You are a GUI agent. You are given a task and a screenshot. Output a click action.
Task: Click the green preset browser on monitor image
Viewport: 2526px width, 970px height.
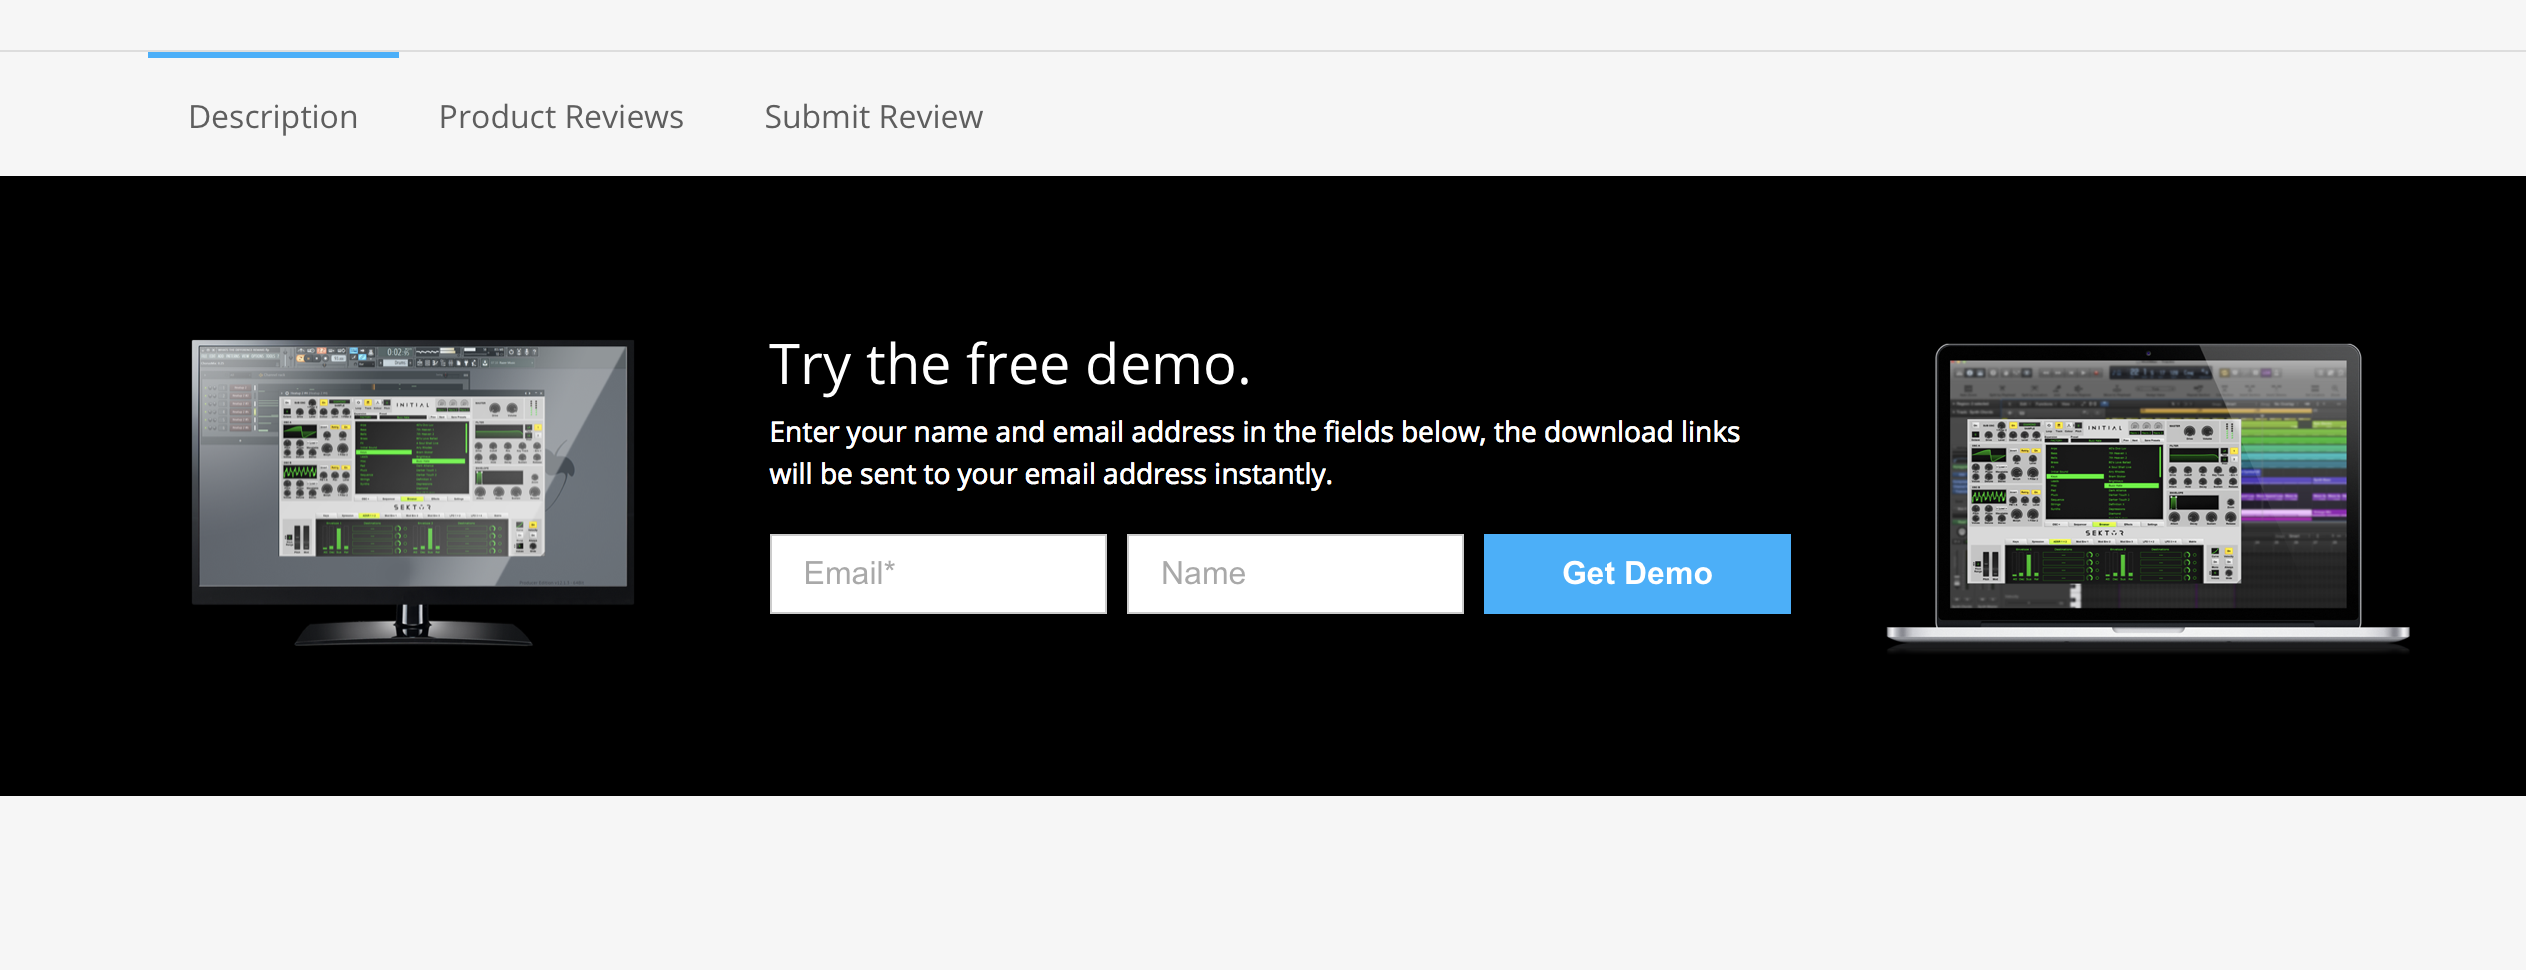(413, 456)
